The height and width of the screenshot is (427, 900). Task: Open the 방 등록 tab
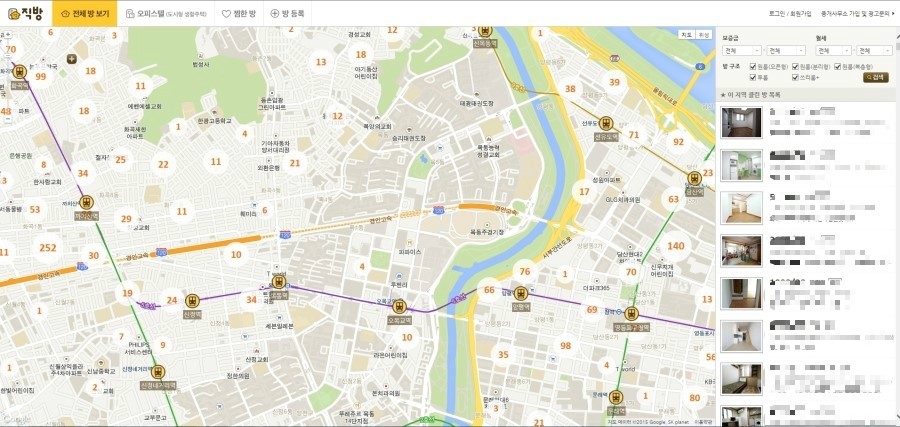click(x=288, y=13)
